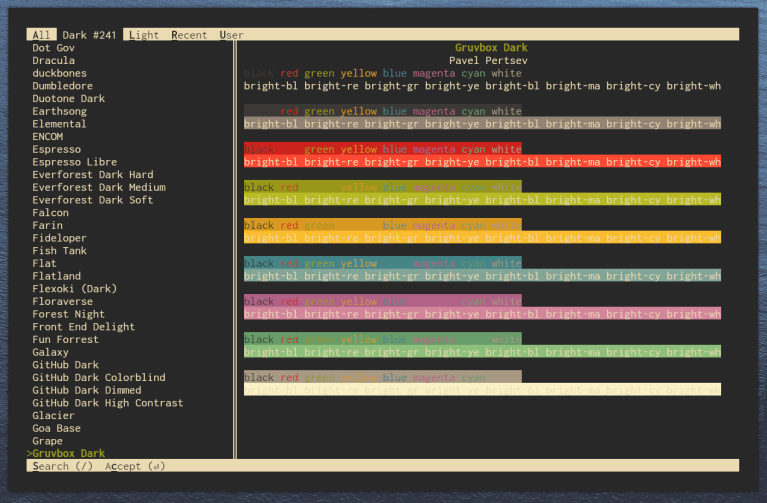Select the Dot Gov theme
Viewport: 767px width, 503px height.
[53, 47]
